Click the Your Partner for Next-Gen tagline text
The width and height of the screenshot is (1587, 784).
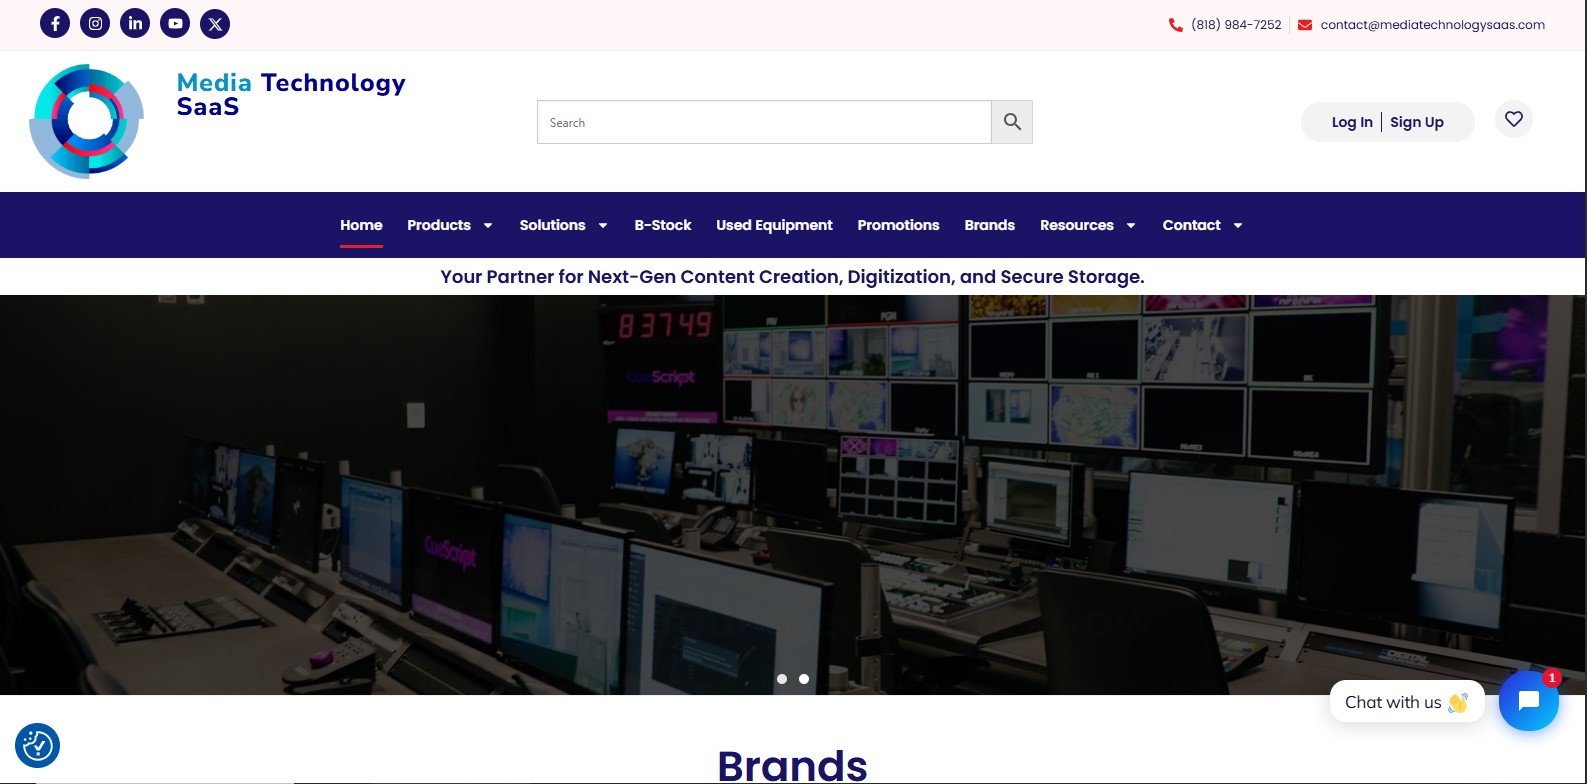pos(792,277)
